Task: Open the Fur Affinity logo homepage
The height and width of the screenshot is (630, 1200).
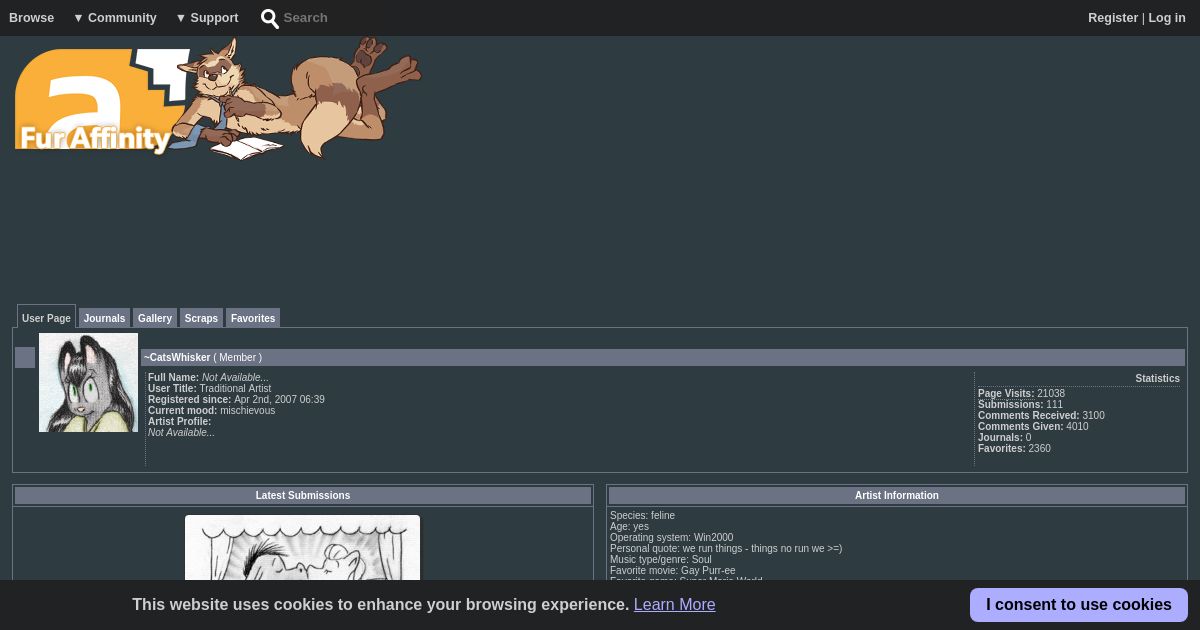Action: tap(102, 100)
